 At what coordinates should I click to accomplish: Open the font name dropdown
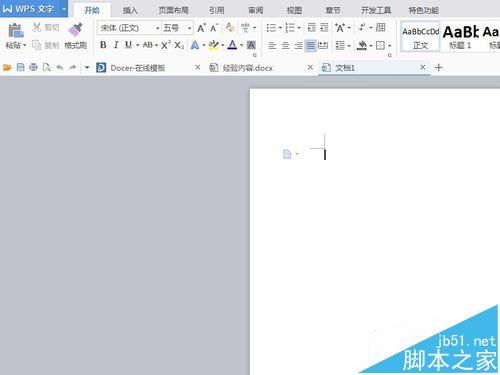(x=158, y=28)
